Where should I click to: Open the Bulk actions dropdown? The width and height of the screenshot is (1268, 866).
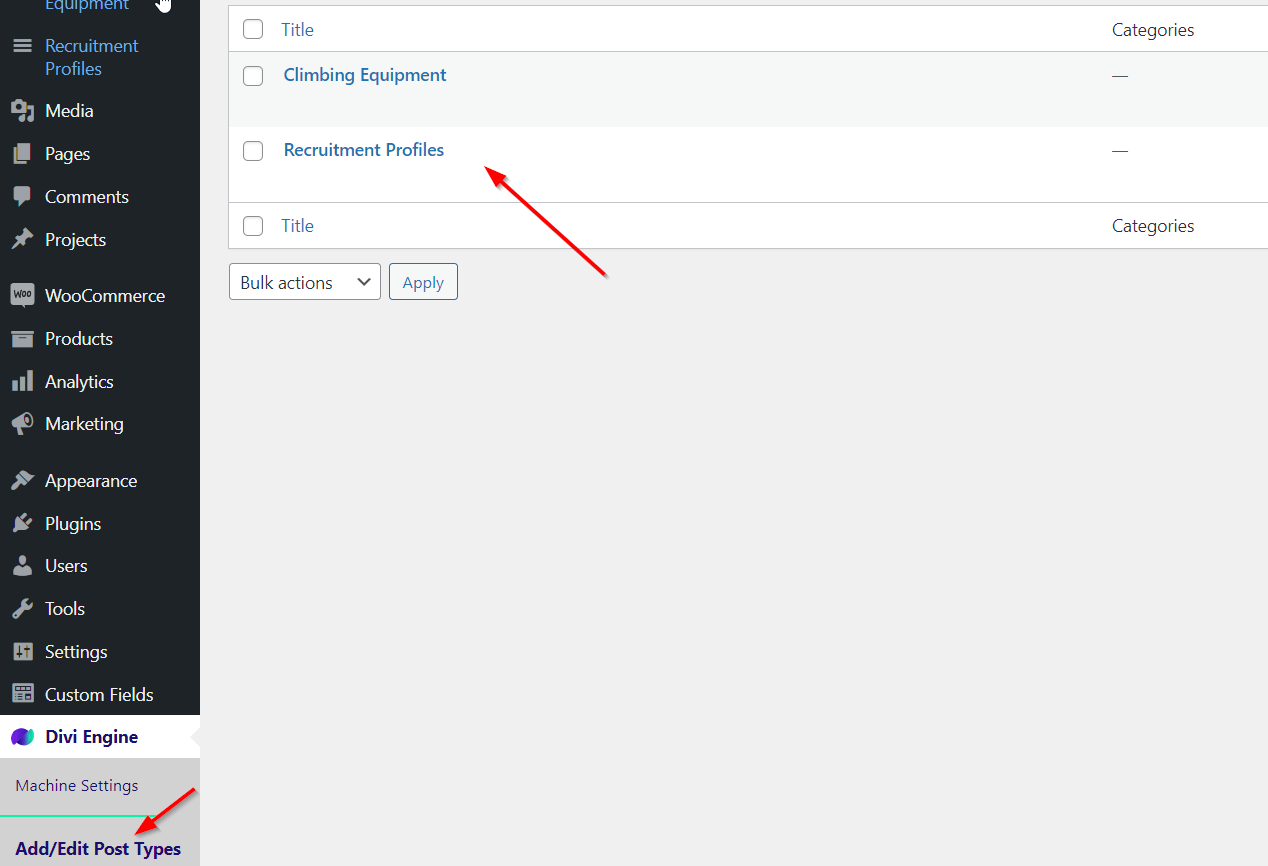click(x=304, y=283)
